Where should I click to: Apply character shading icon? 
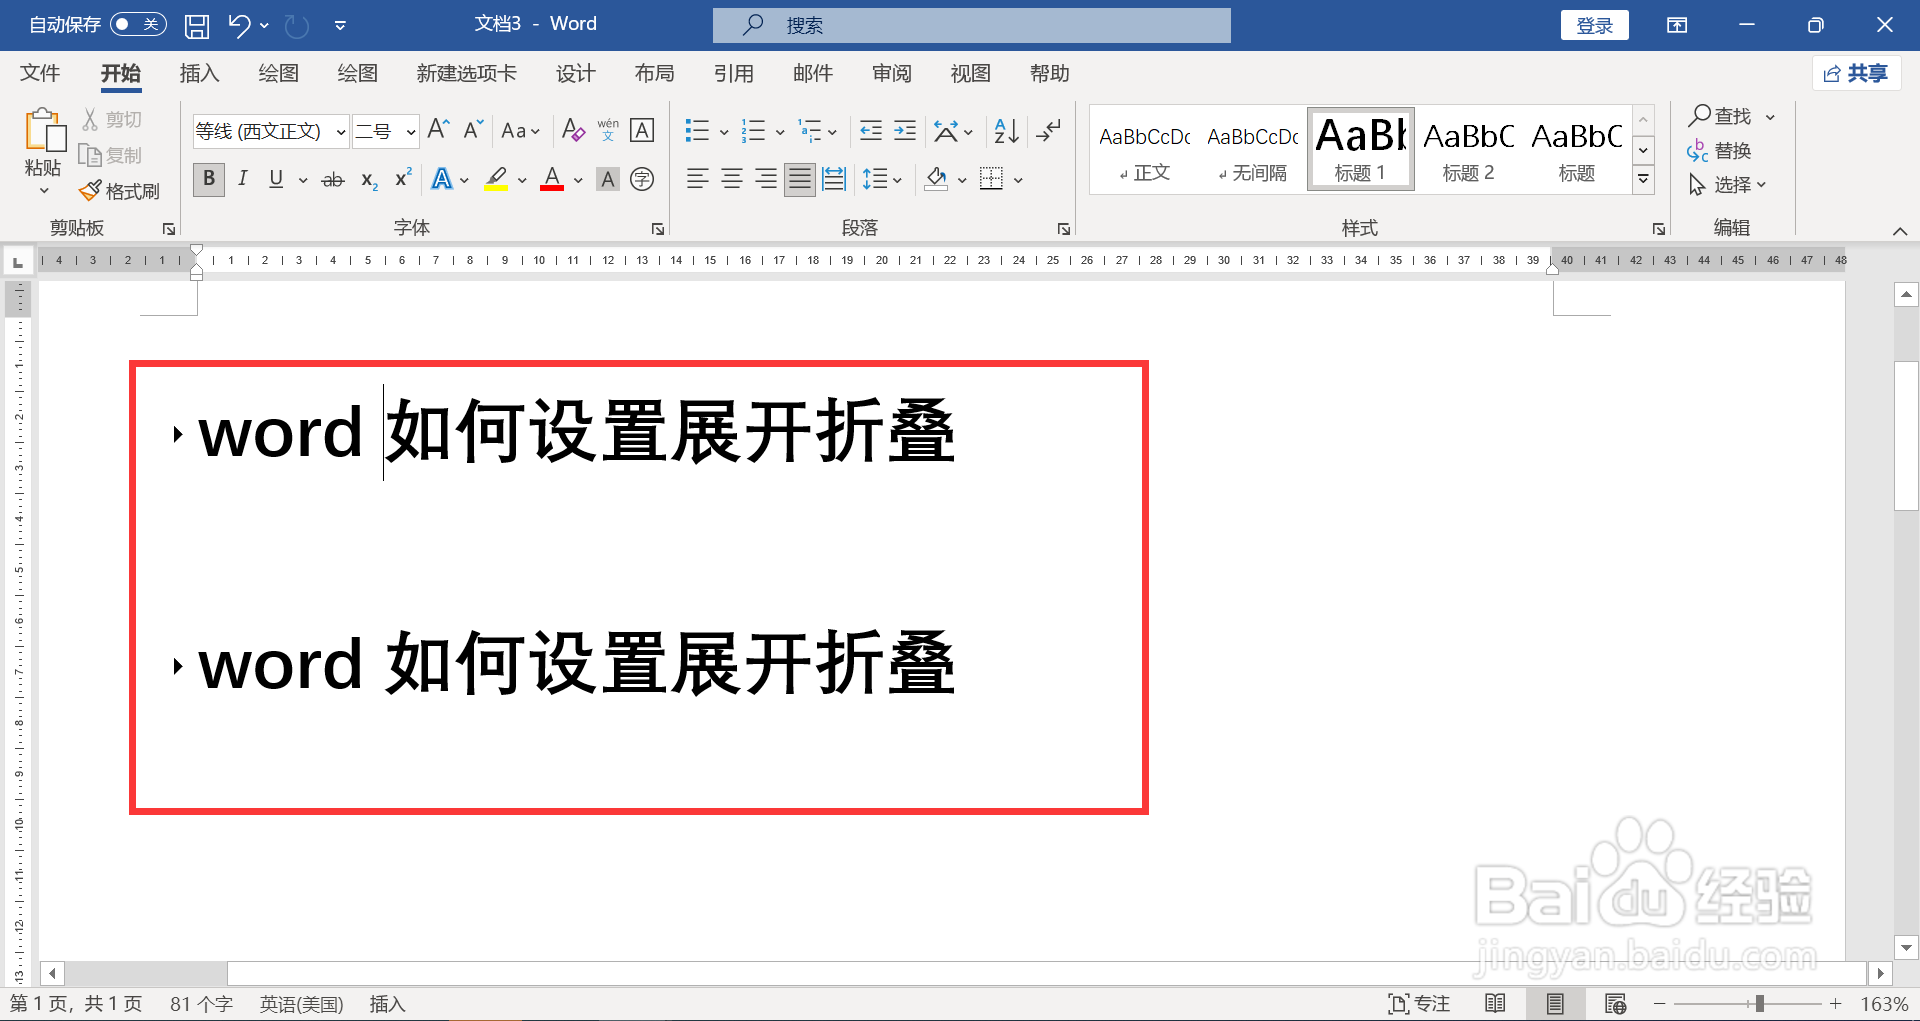pyautogui.click(x=608, y=180)
